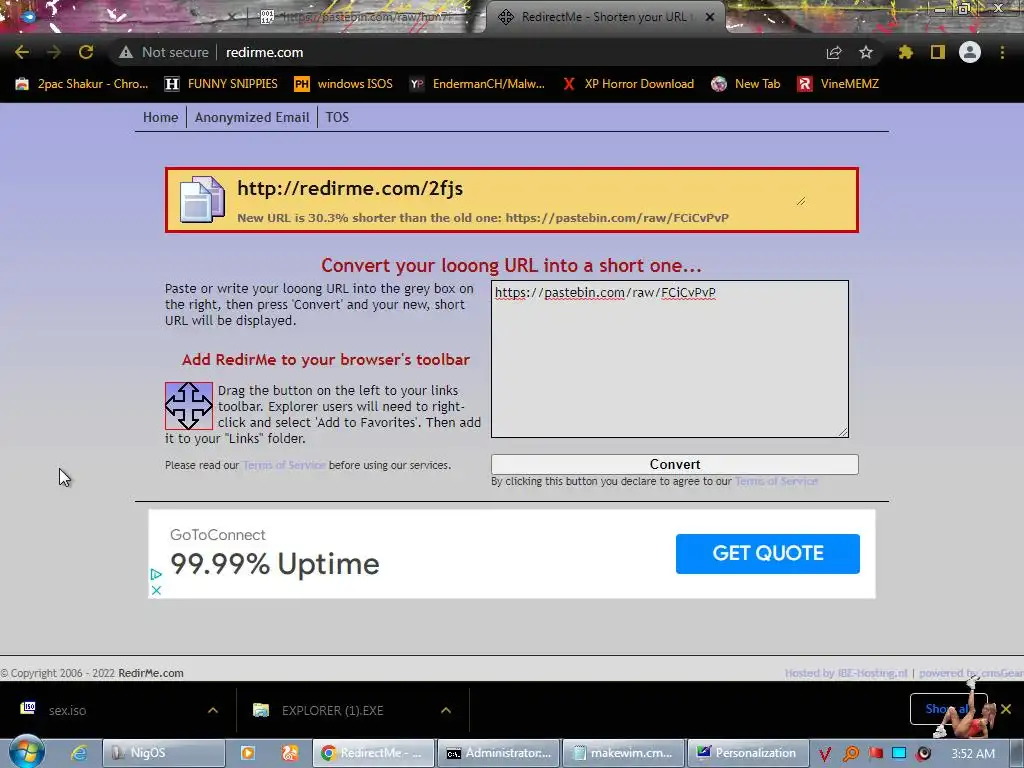Open the Chrome profile avatar
Screen dimensions: 1024x768
[x=970, y=52]
